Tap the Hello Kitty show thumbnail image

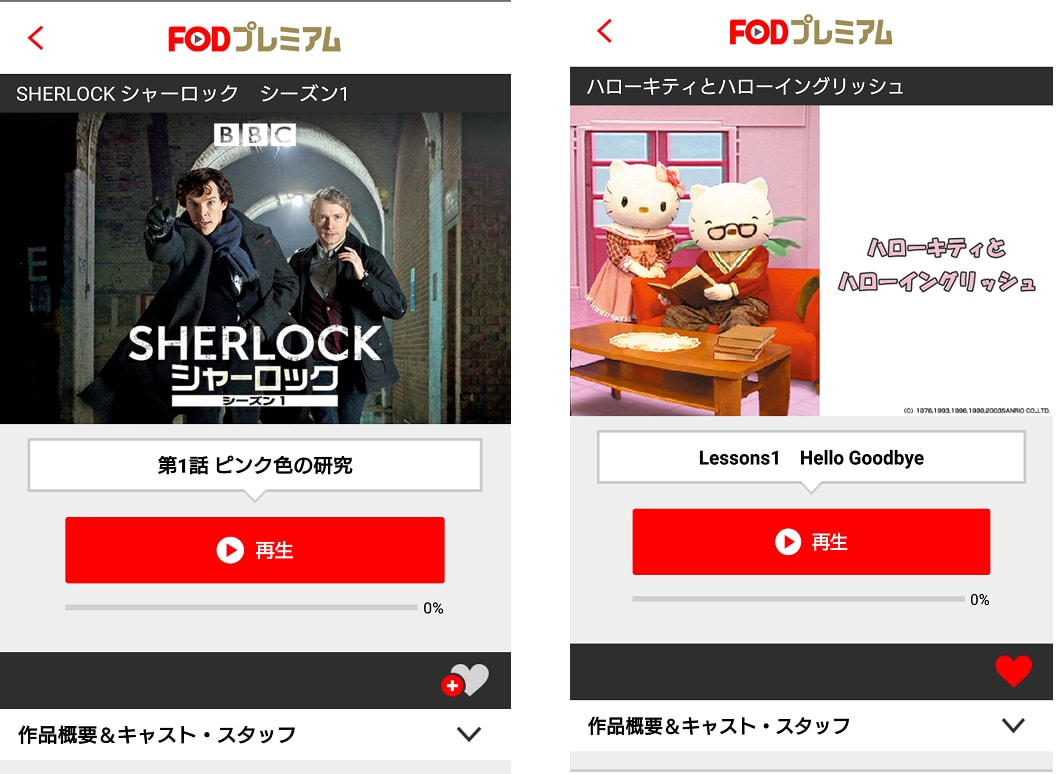[811, 261]
